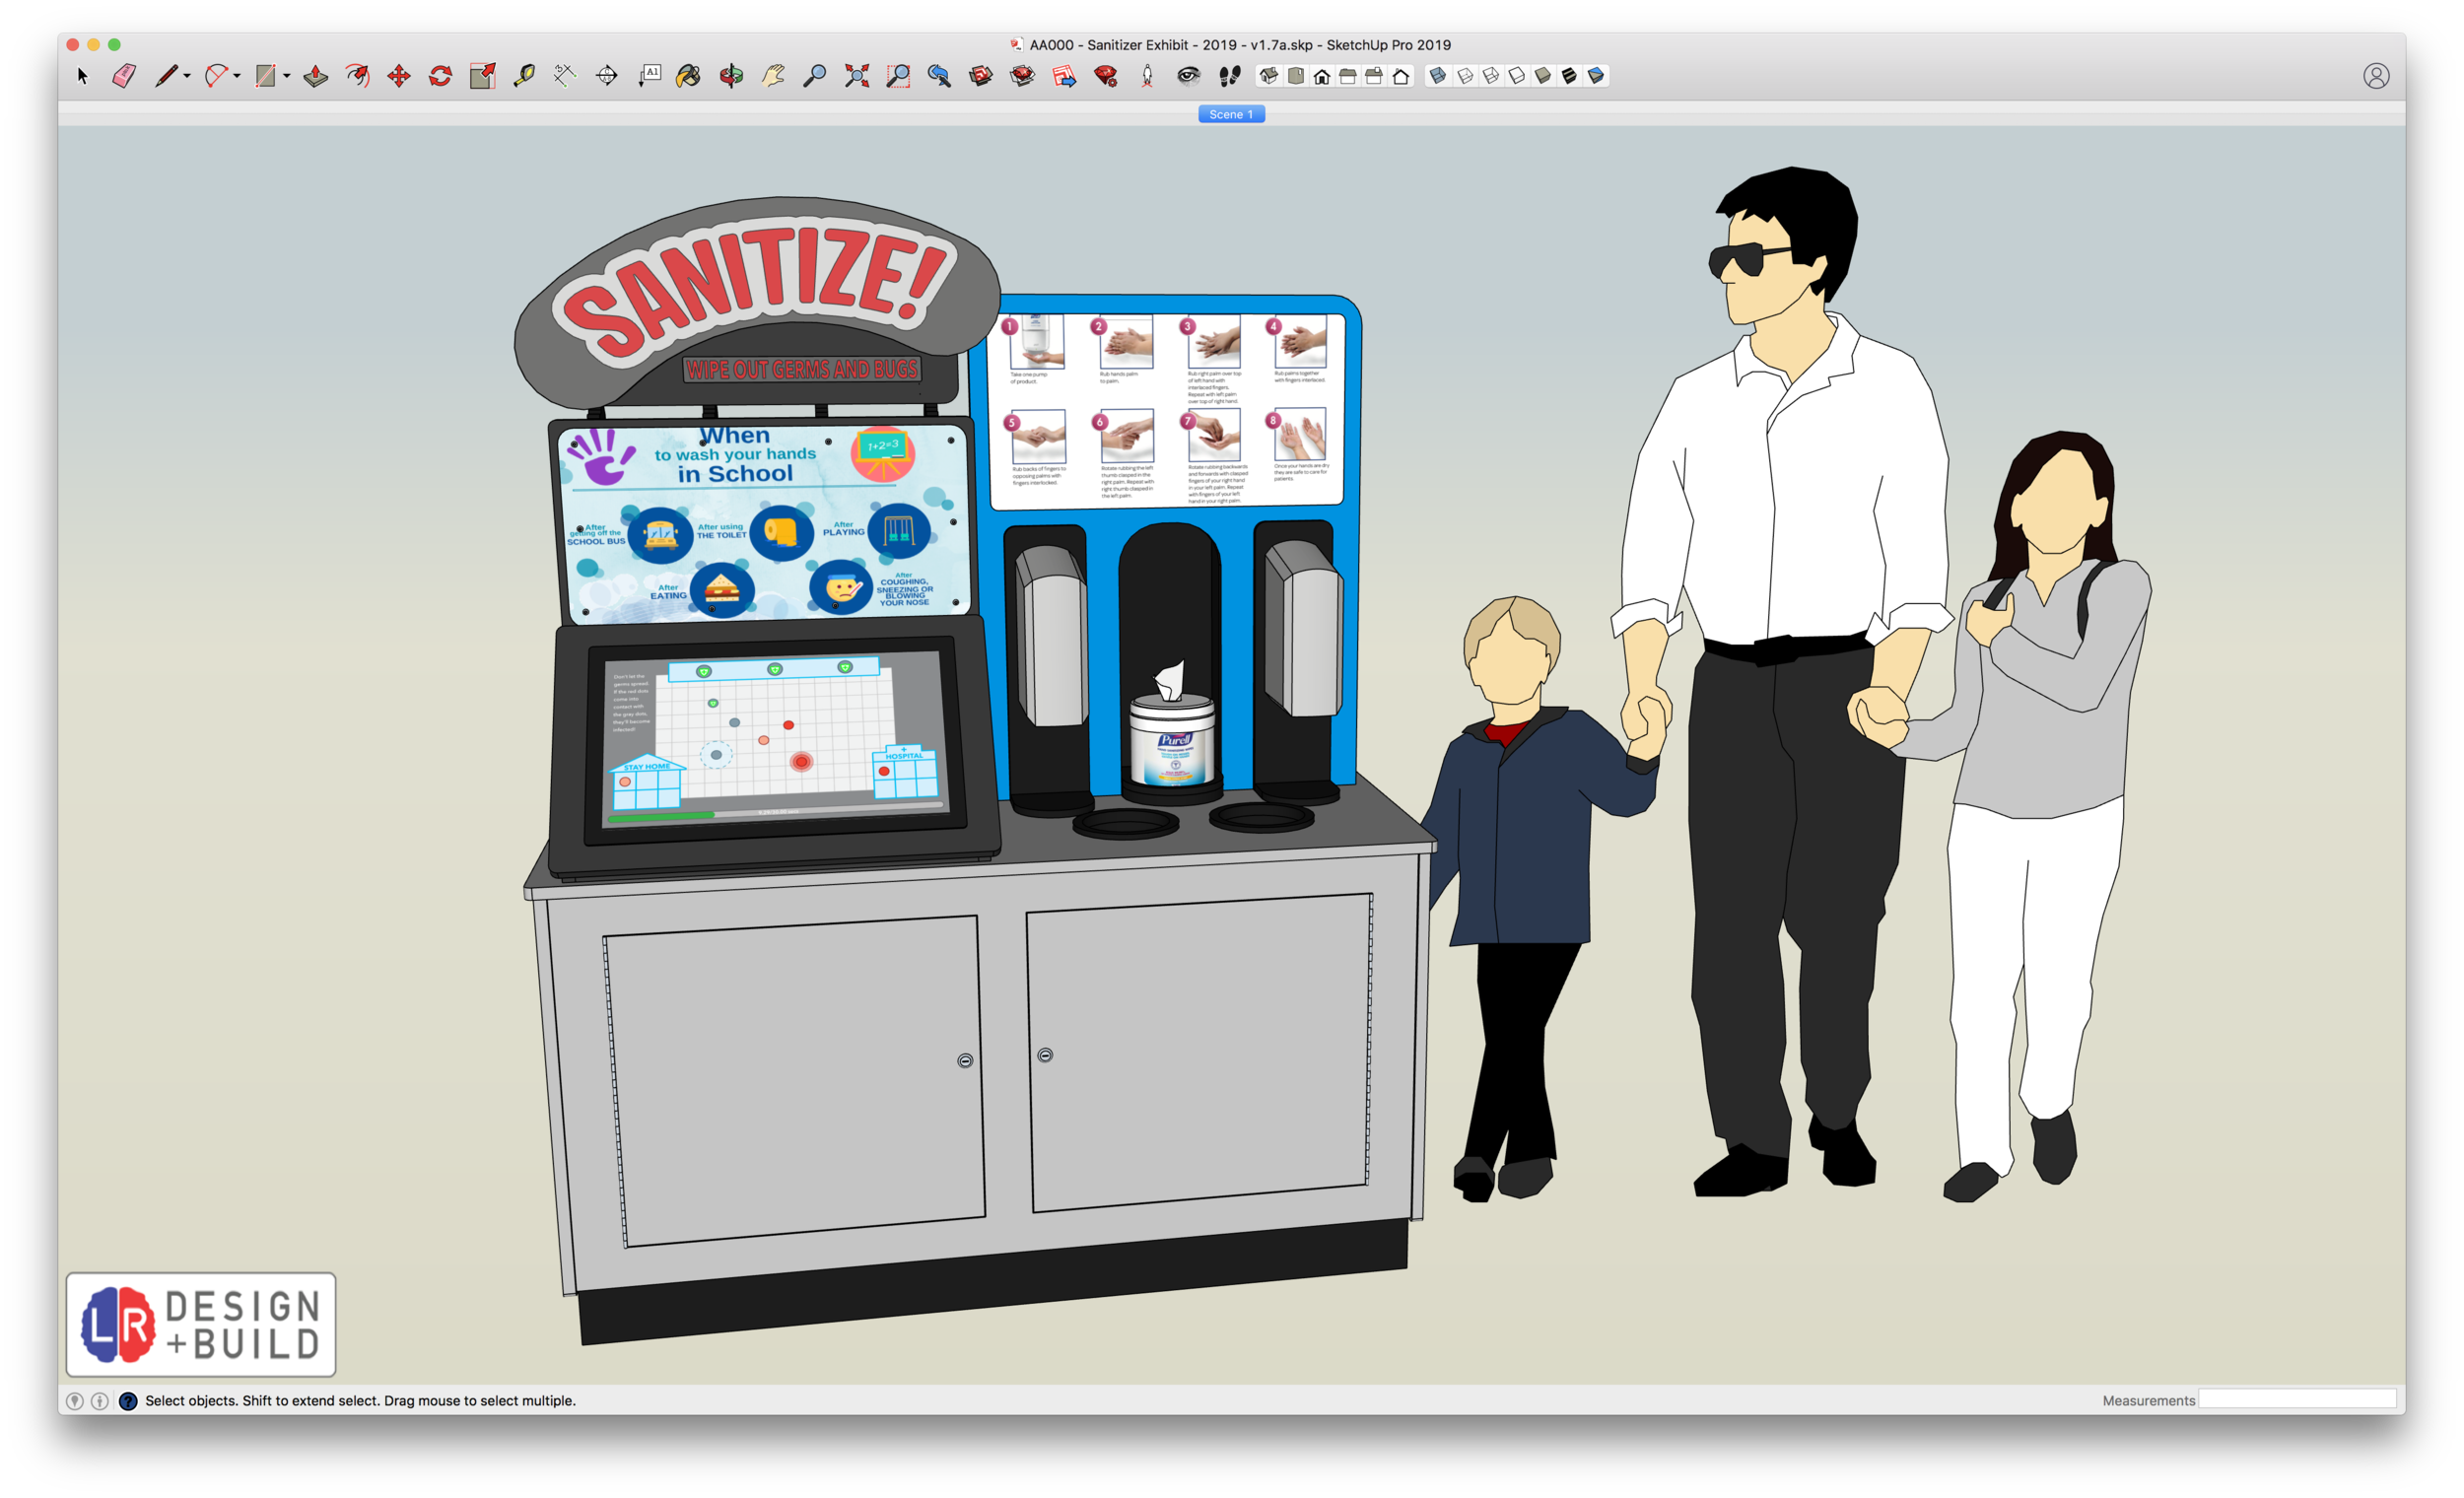Select the Push/Pull tool
Image resolution: width=2464 pixels, height=1498 pixels.
point(316,75)
